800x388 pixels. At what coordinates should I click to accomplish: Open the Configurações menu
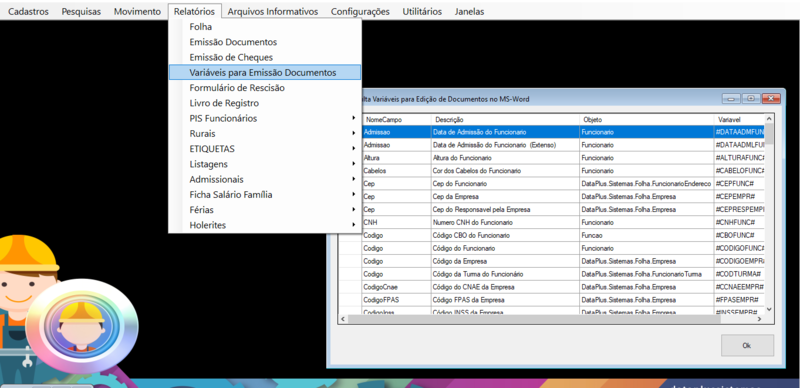360,11
